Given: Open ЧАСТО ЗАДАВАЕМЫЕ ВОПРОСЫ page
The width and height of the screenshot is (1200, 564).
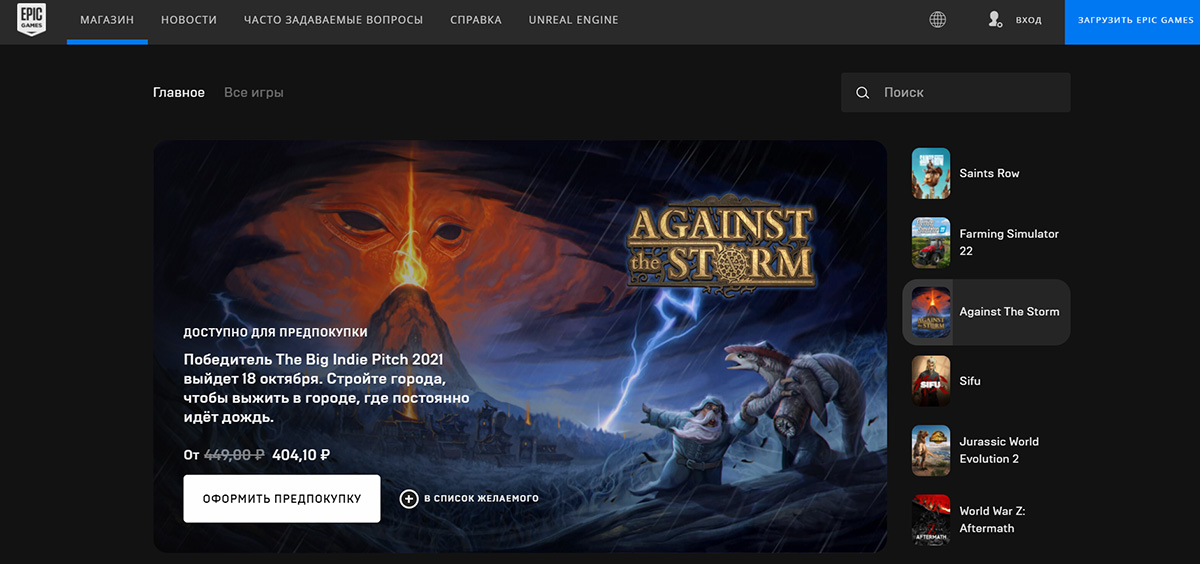Looking at the screenshot, I should [x=333, y=20].
